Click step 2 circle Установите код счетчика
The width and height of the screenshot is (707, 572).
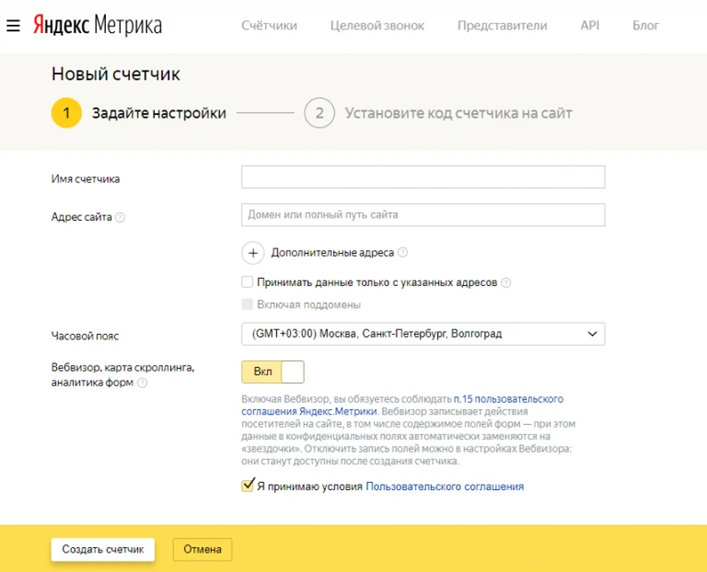319,113
